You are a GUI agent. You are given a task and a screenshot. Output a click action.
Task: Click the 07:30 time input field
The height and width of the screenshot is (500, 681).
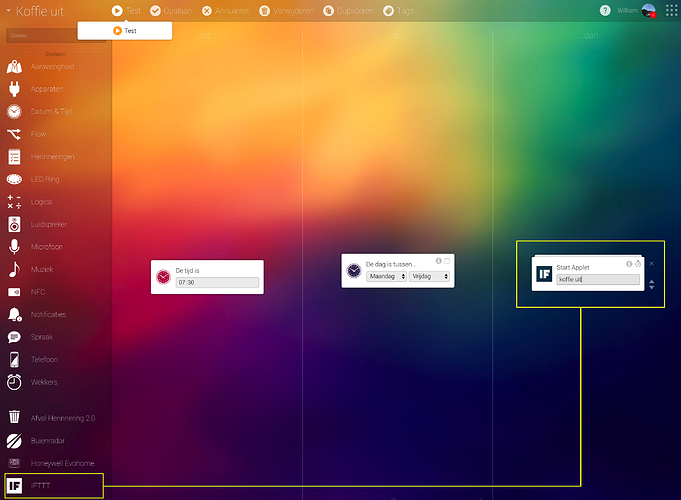pos(217,282)
